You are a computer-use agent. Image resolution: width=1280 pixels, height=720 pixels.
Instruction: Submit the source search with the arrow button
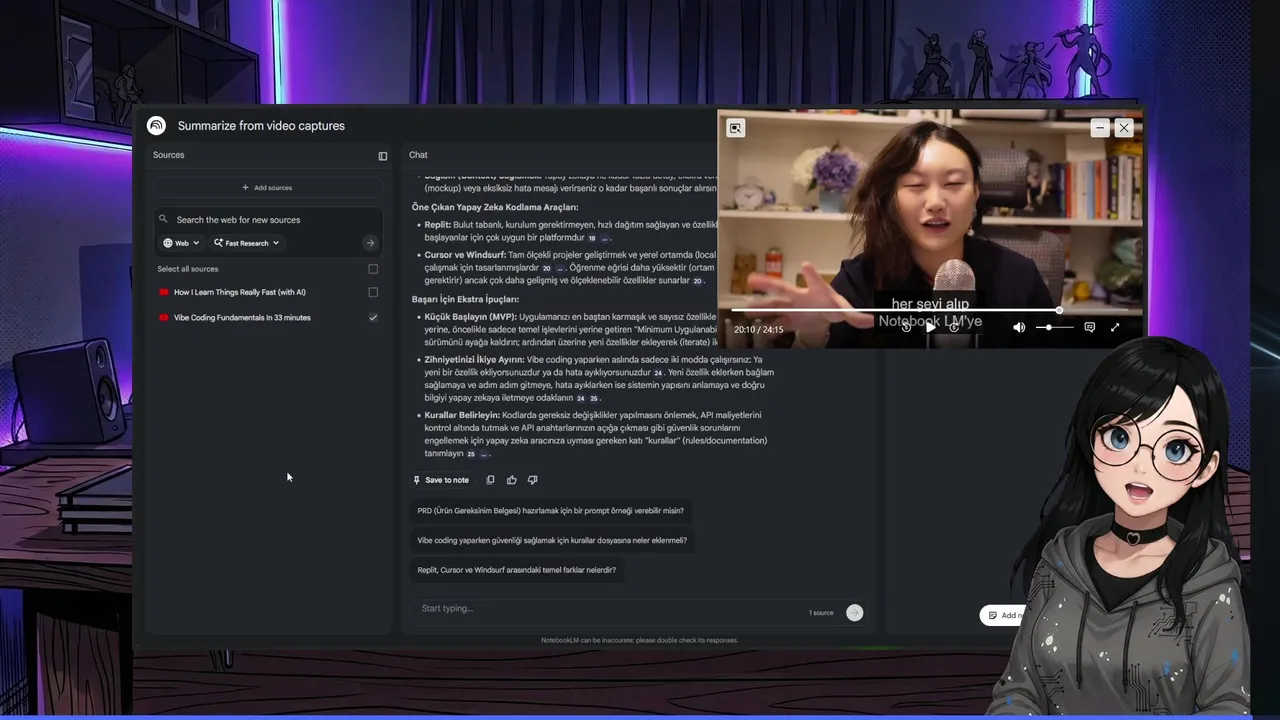point(370,243)
